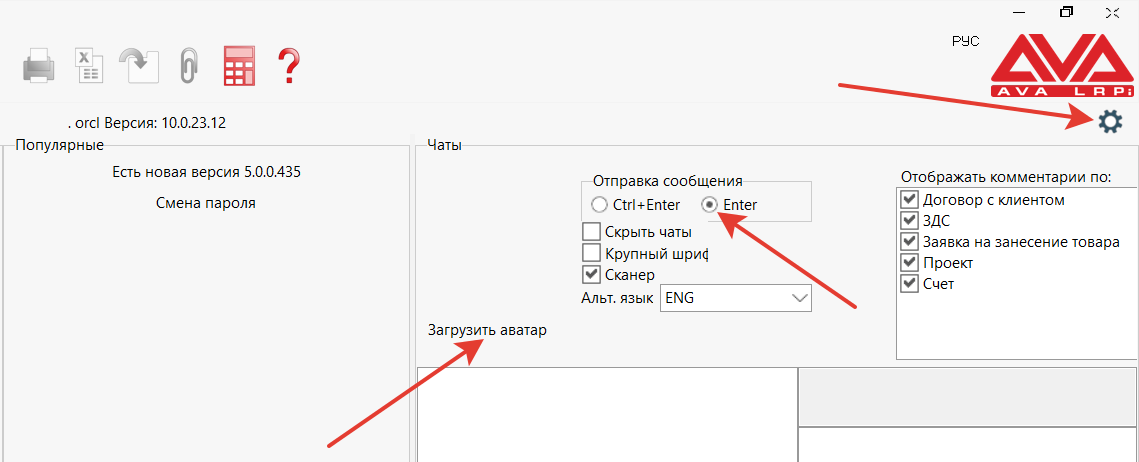The height and width of the screenshot is (462, 1139).
Task: Open Смена пароля in popular list
Action: click(x=206, y=202)
